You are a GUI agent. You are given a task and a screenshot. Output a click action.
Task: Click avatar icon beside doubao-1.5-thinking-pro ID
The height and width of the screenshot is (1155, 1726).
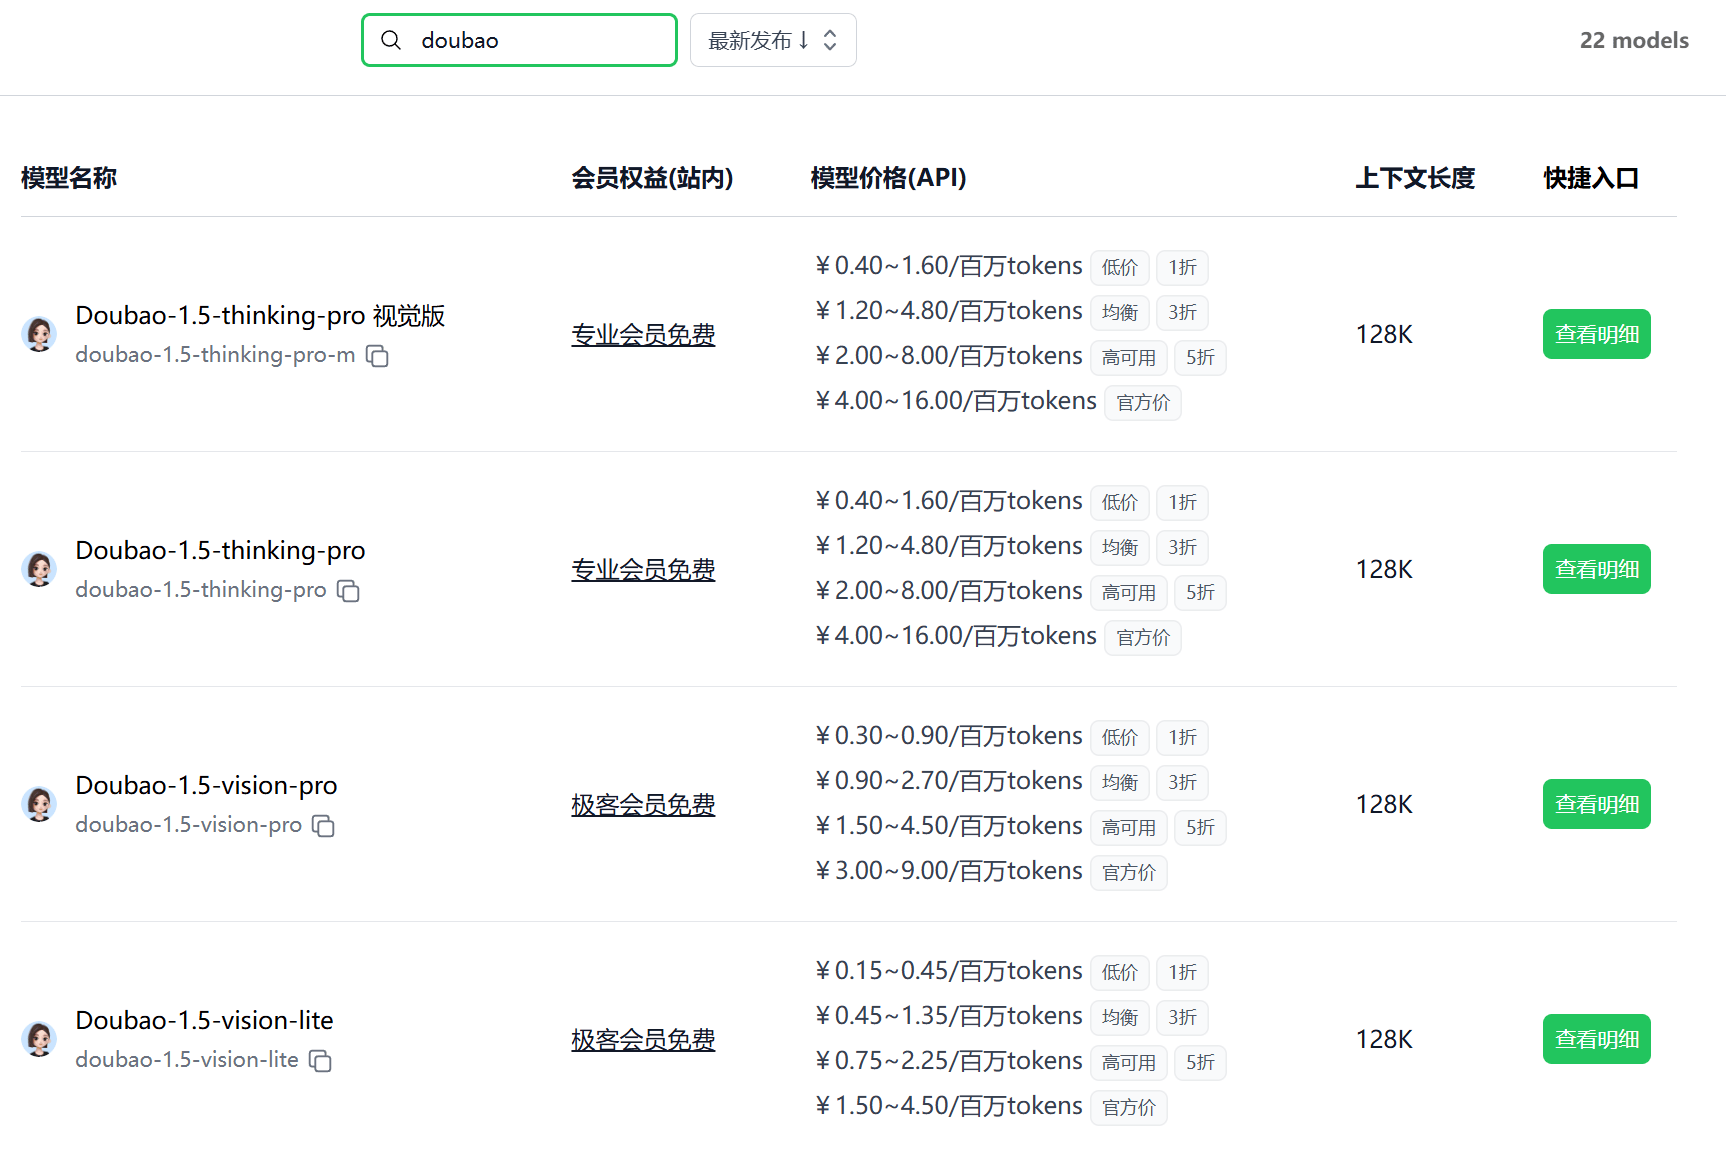(x=39, y=569)
